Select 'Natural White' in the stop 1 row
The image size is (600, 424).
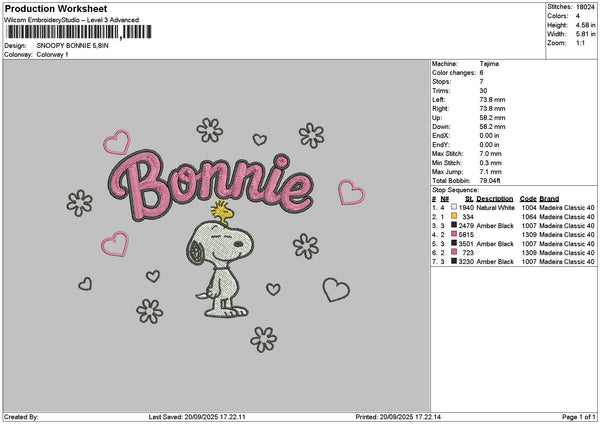click(x=495, y=208)
